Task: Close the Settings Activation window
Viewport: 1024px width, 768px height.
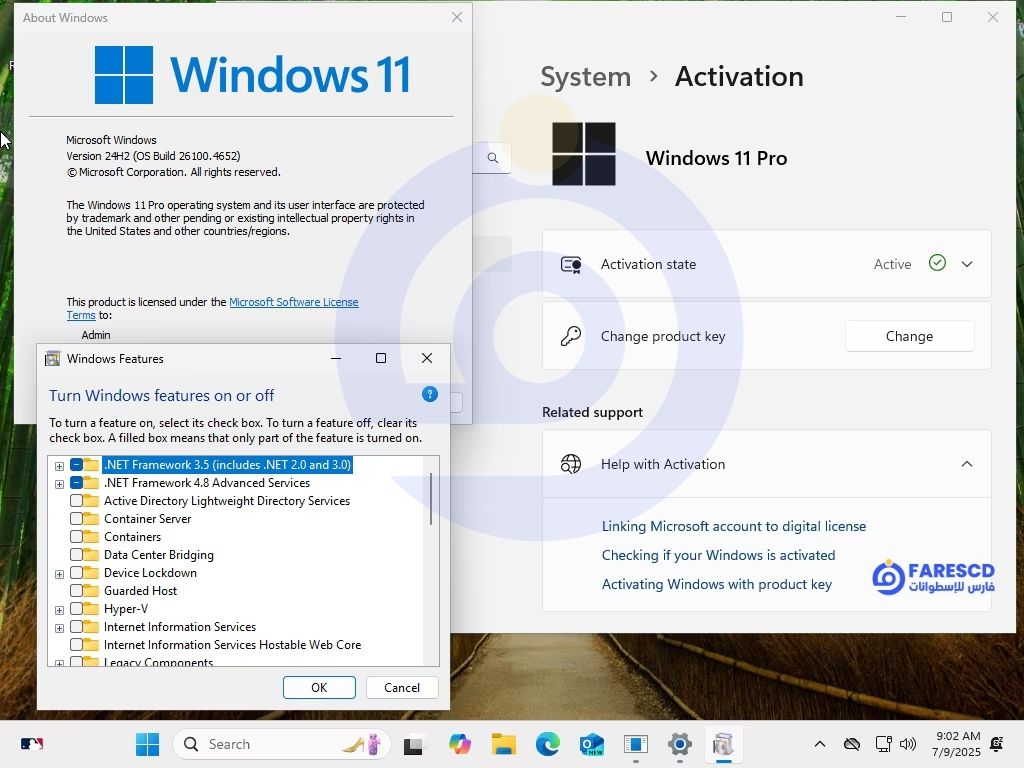Action: pos(993,17)
